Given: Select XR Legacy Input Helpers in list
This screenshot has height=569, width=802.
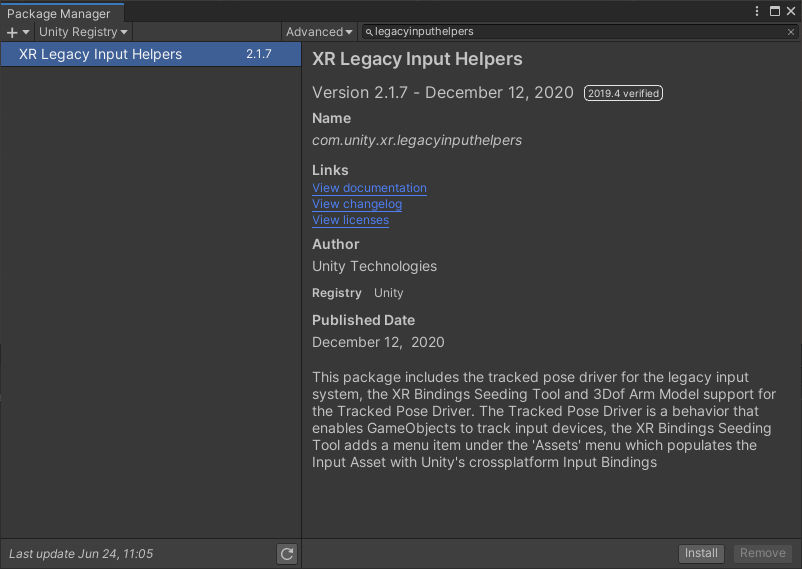Looking at the screenshot, I should coord(151,54).
